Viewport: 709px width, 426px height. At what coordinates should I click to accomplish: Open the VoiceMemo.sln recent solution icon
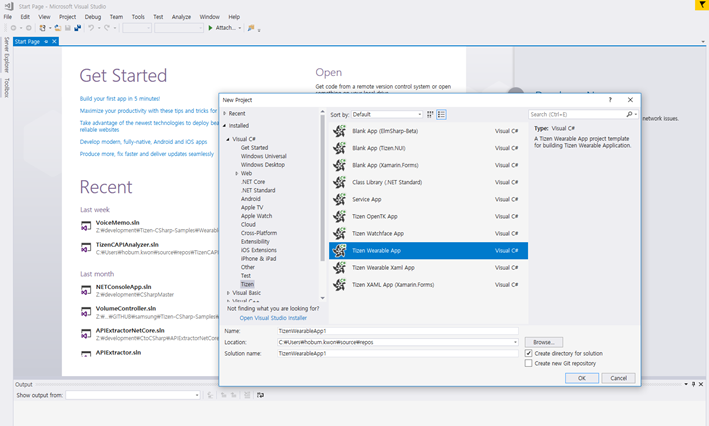(x=87, y=225)
